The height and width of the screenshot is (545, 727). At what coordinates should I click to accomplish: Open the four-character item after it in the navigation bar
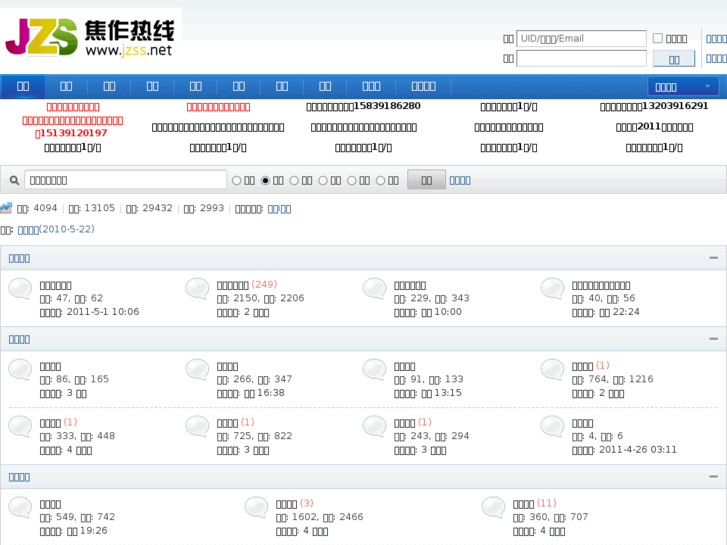[x=423, y=86]
